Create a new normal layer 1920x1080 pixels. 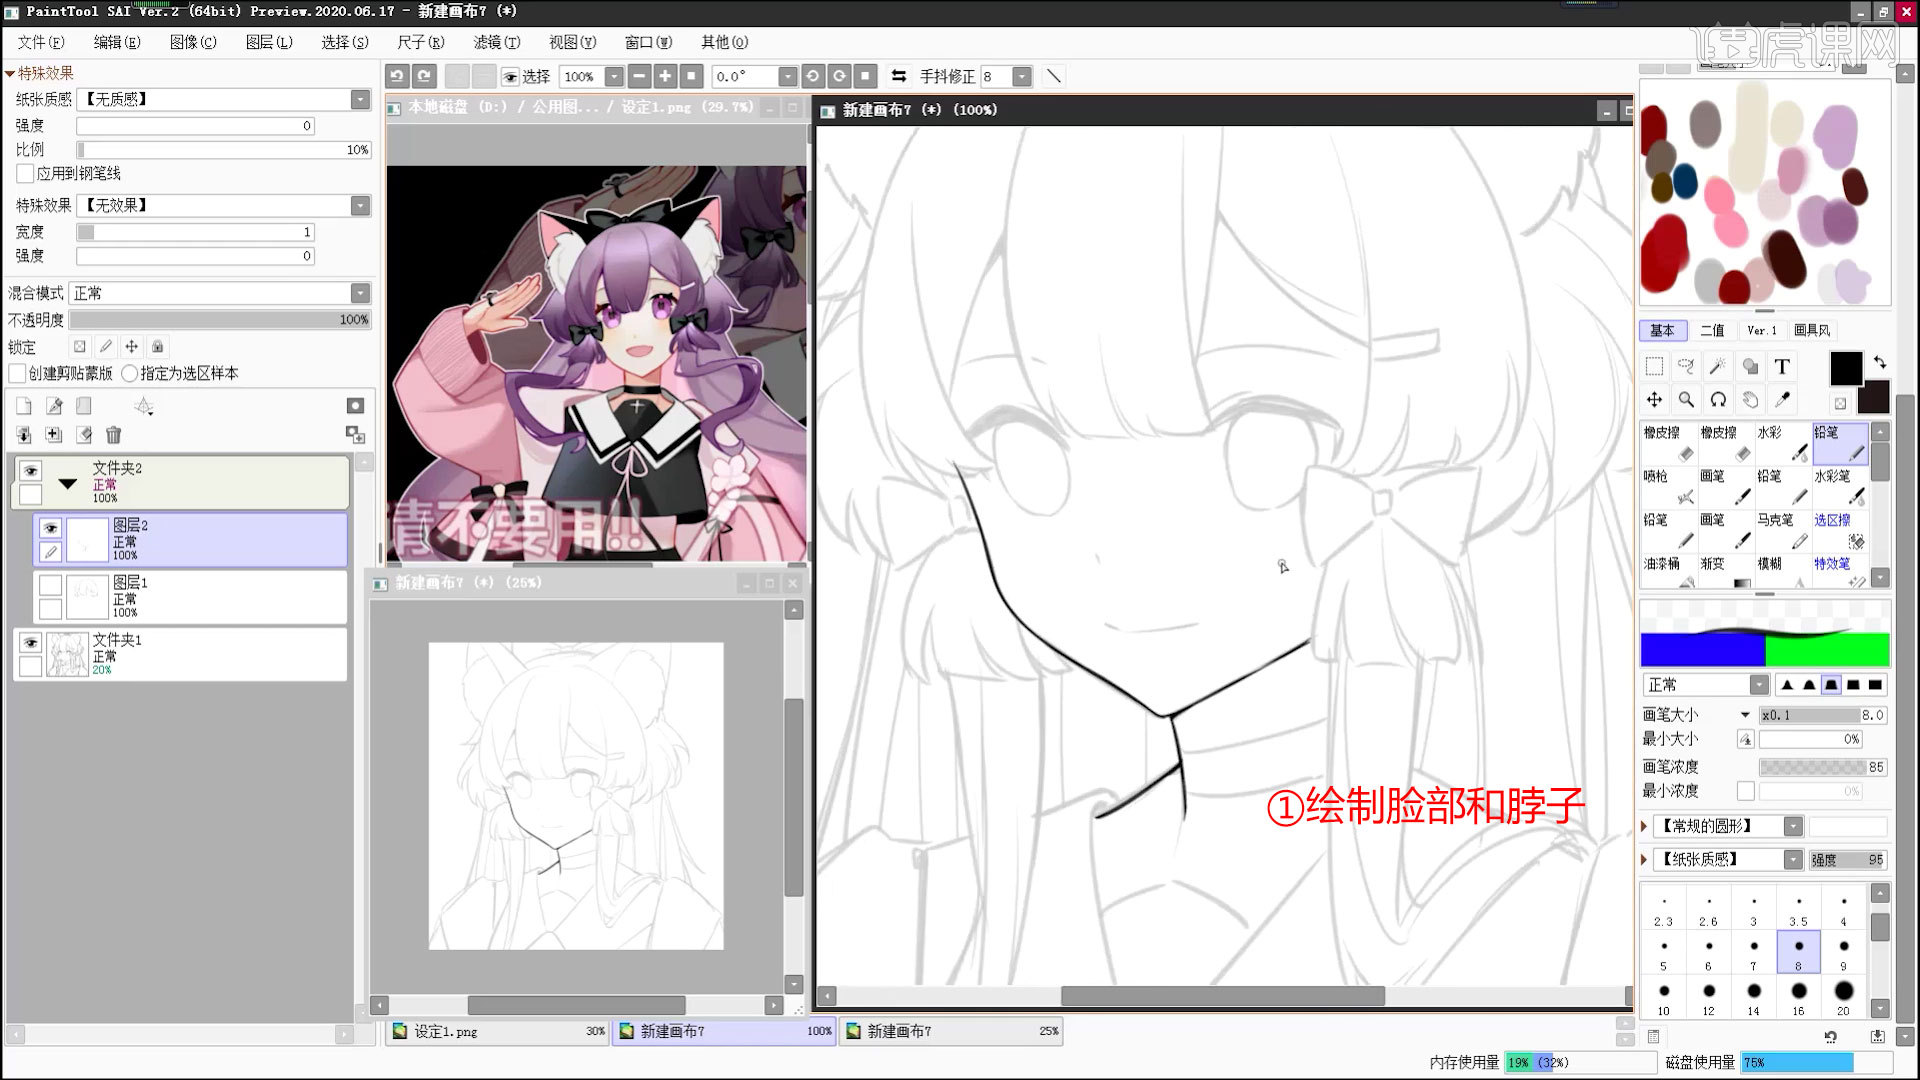pos(24,406)
